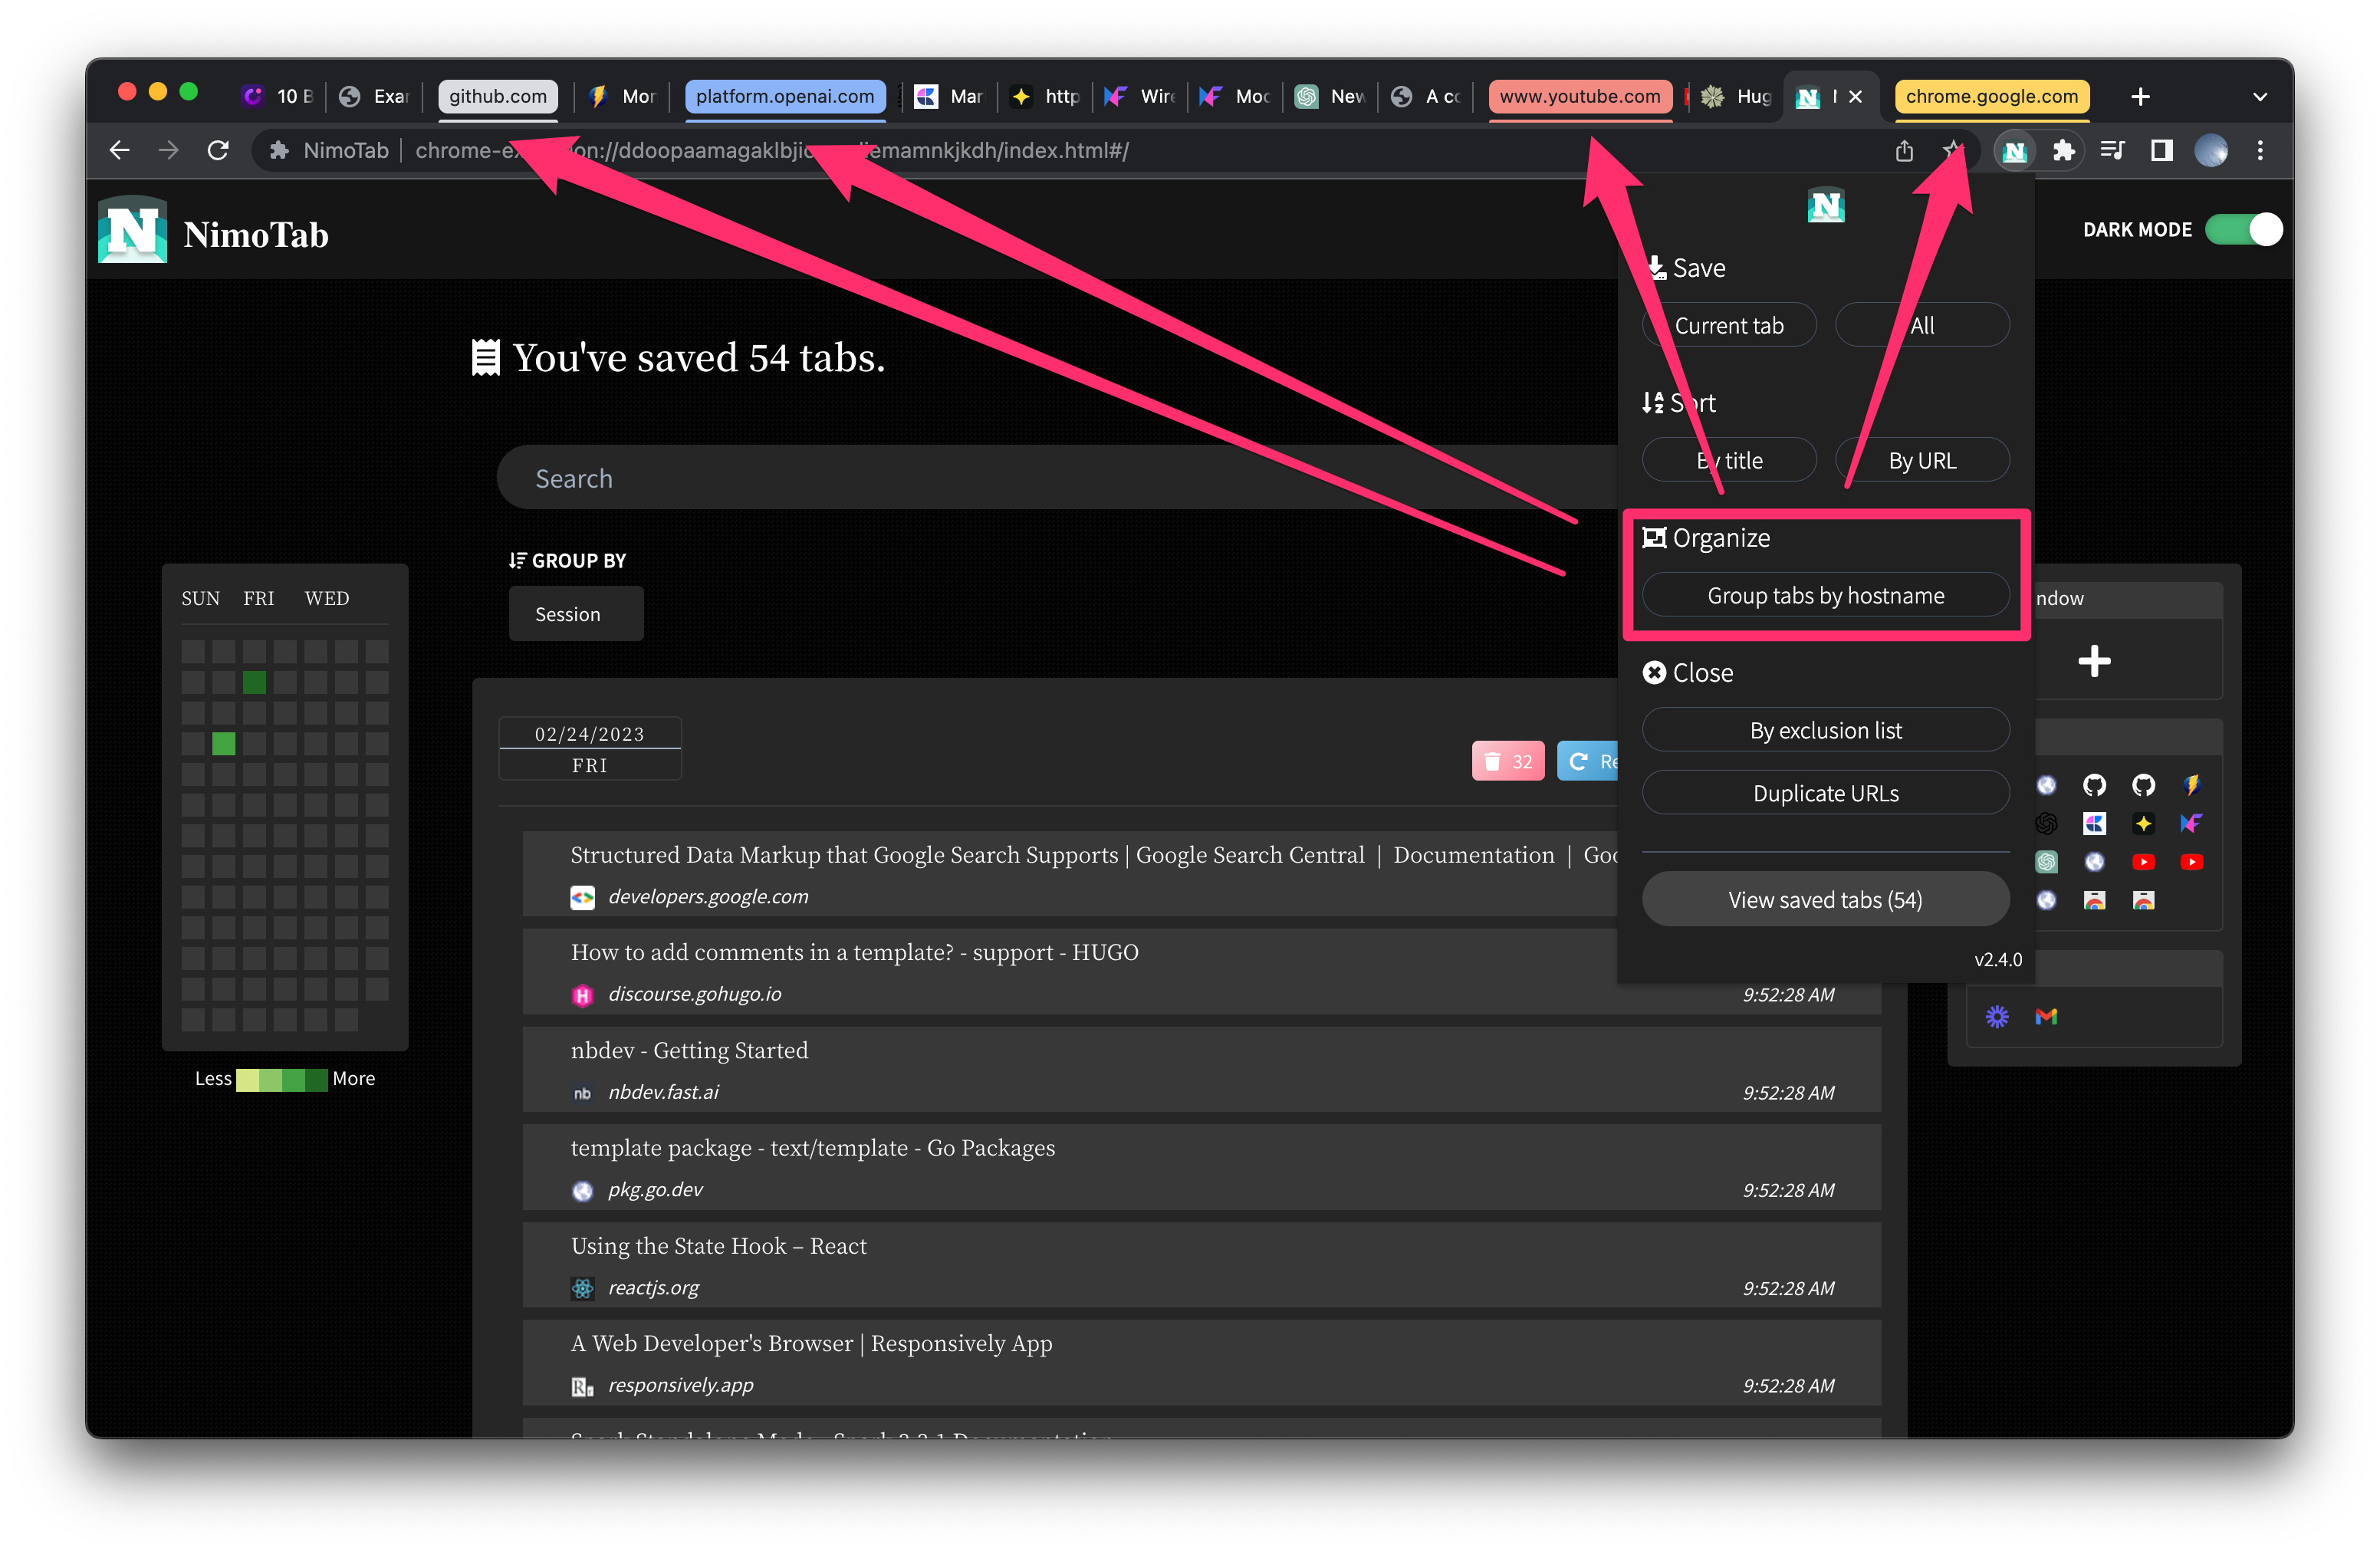This screenshot has width=2380, height=1552.
Task: Open Chrome's three-dot menu
Action: coord(2260,151)
